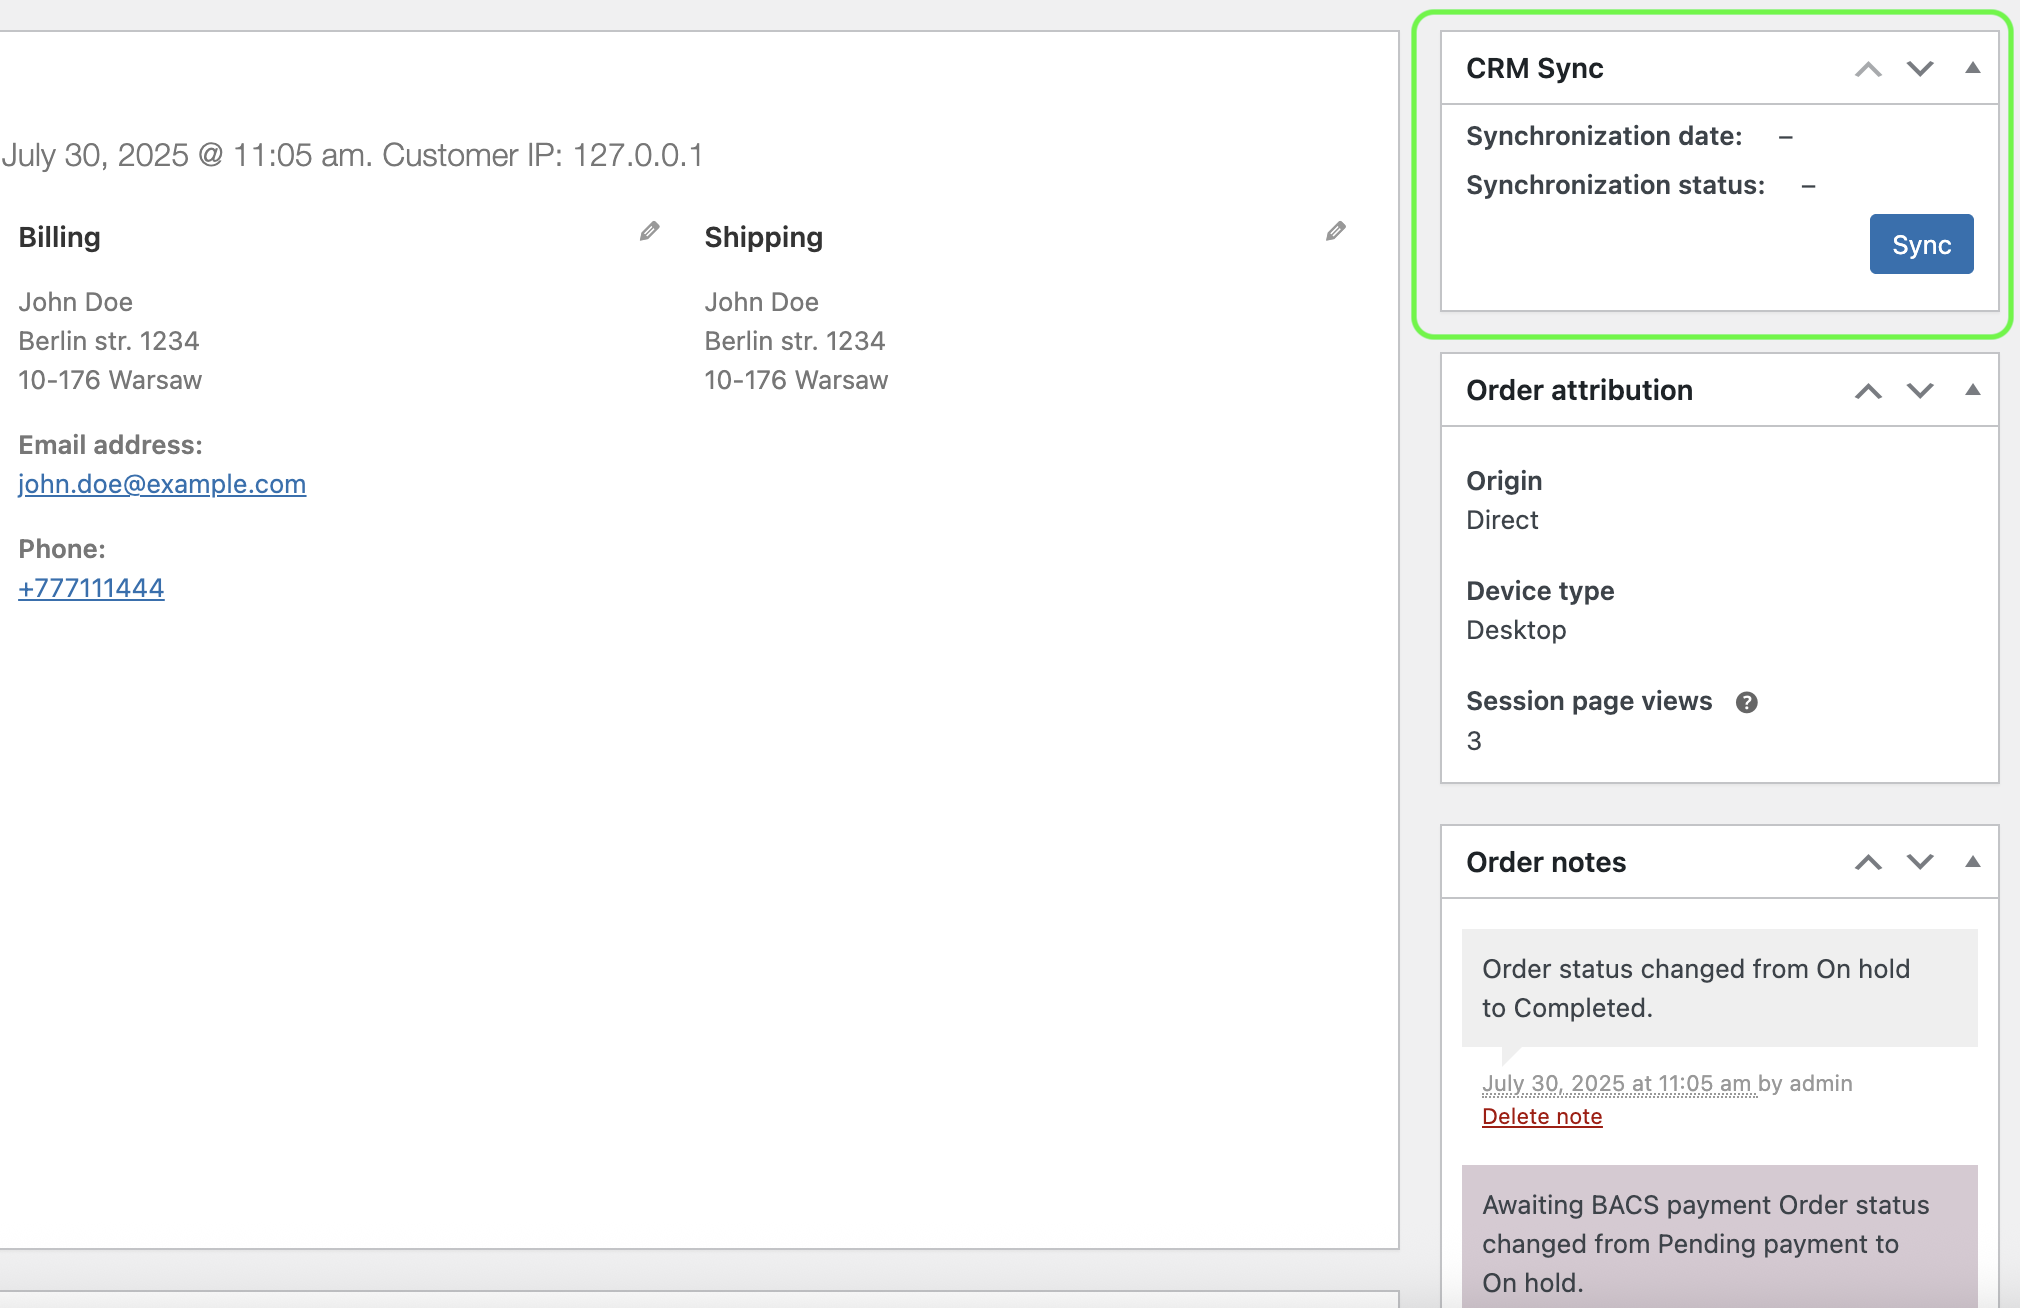This screenshot has height=1308, width=2020.
Task: Collapse the Order attribution panel
Action: (x=1972, y=390)
